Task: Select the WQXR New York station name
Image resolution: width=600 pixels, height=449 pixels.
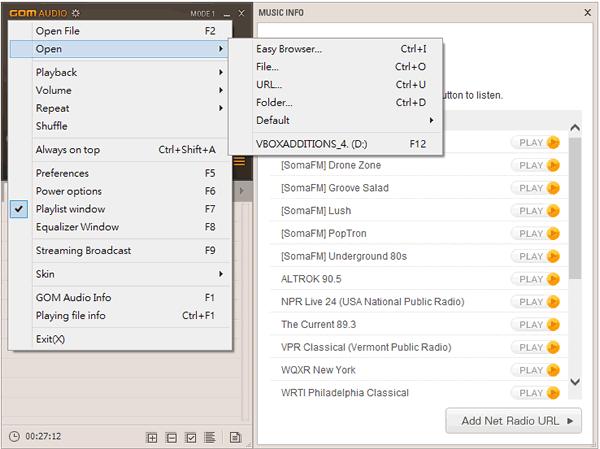Action: pyautogui.click(x=318, y=370)
